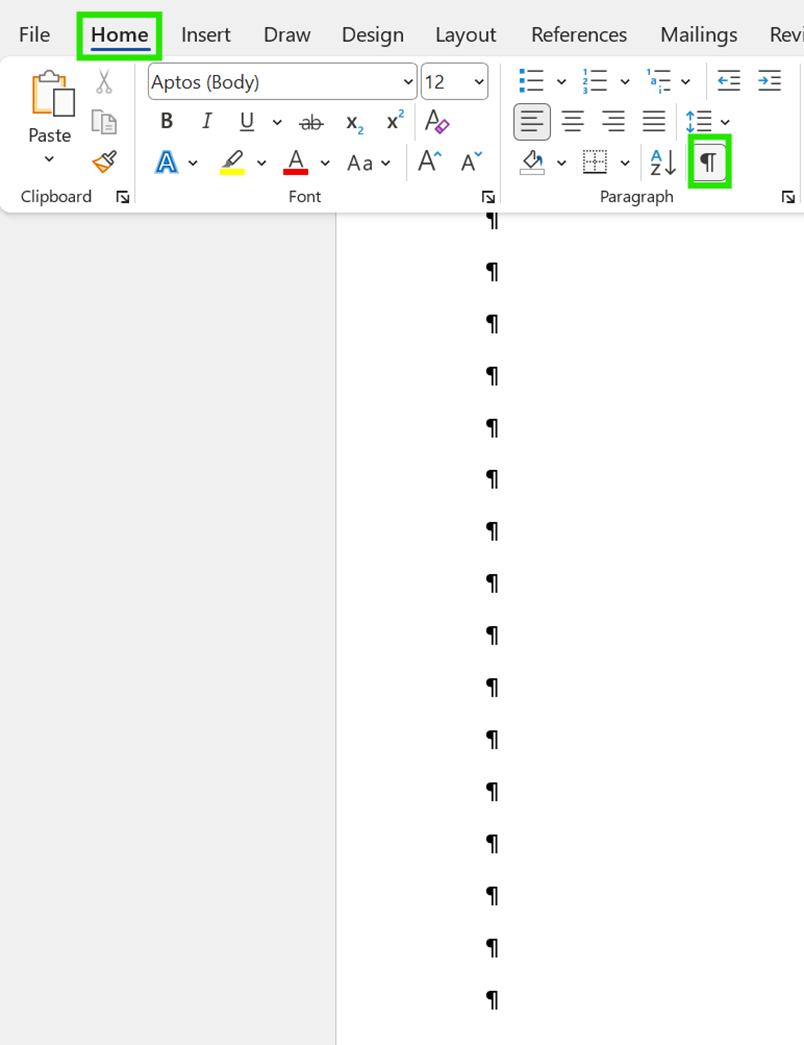Insert a multilevel list
This screenshot has height=1045, width=804.
tap(658, 81)
